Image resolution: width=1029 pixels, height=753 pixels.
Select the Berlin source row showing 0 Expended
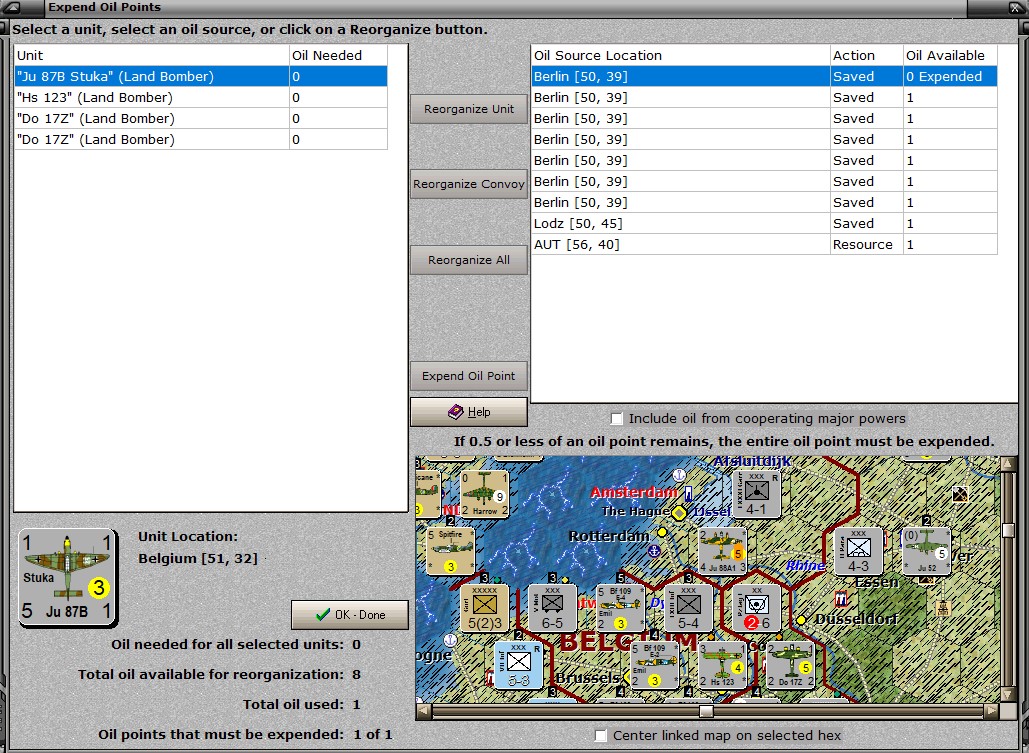pyautogui.click(x=764, y=76)
